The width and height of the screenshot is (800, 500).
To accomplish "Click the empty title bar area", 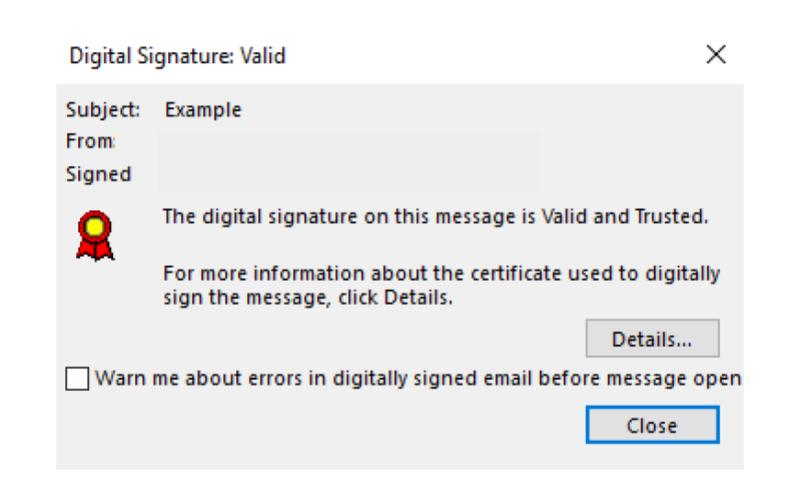I will (x=480, y=59).
